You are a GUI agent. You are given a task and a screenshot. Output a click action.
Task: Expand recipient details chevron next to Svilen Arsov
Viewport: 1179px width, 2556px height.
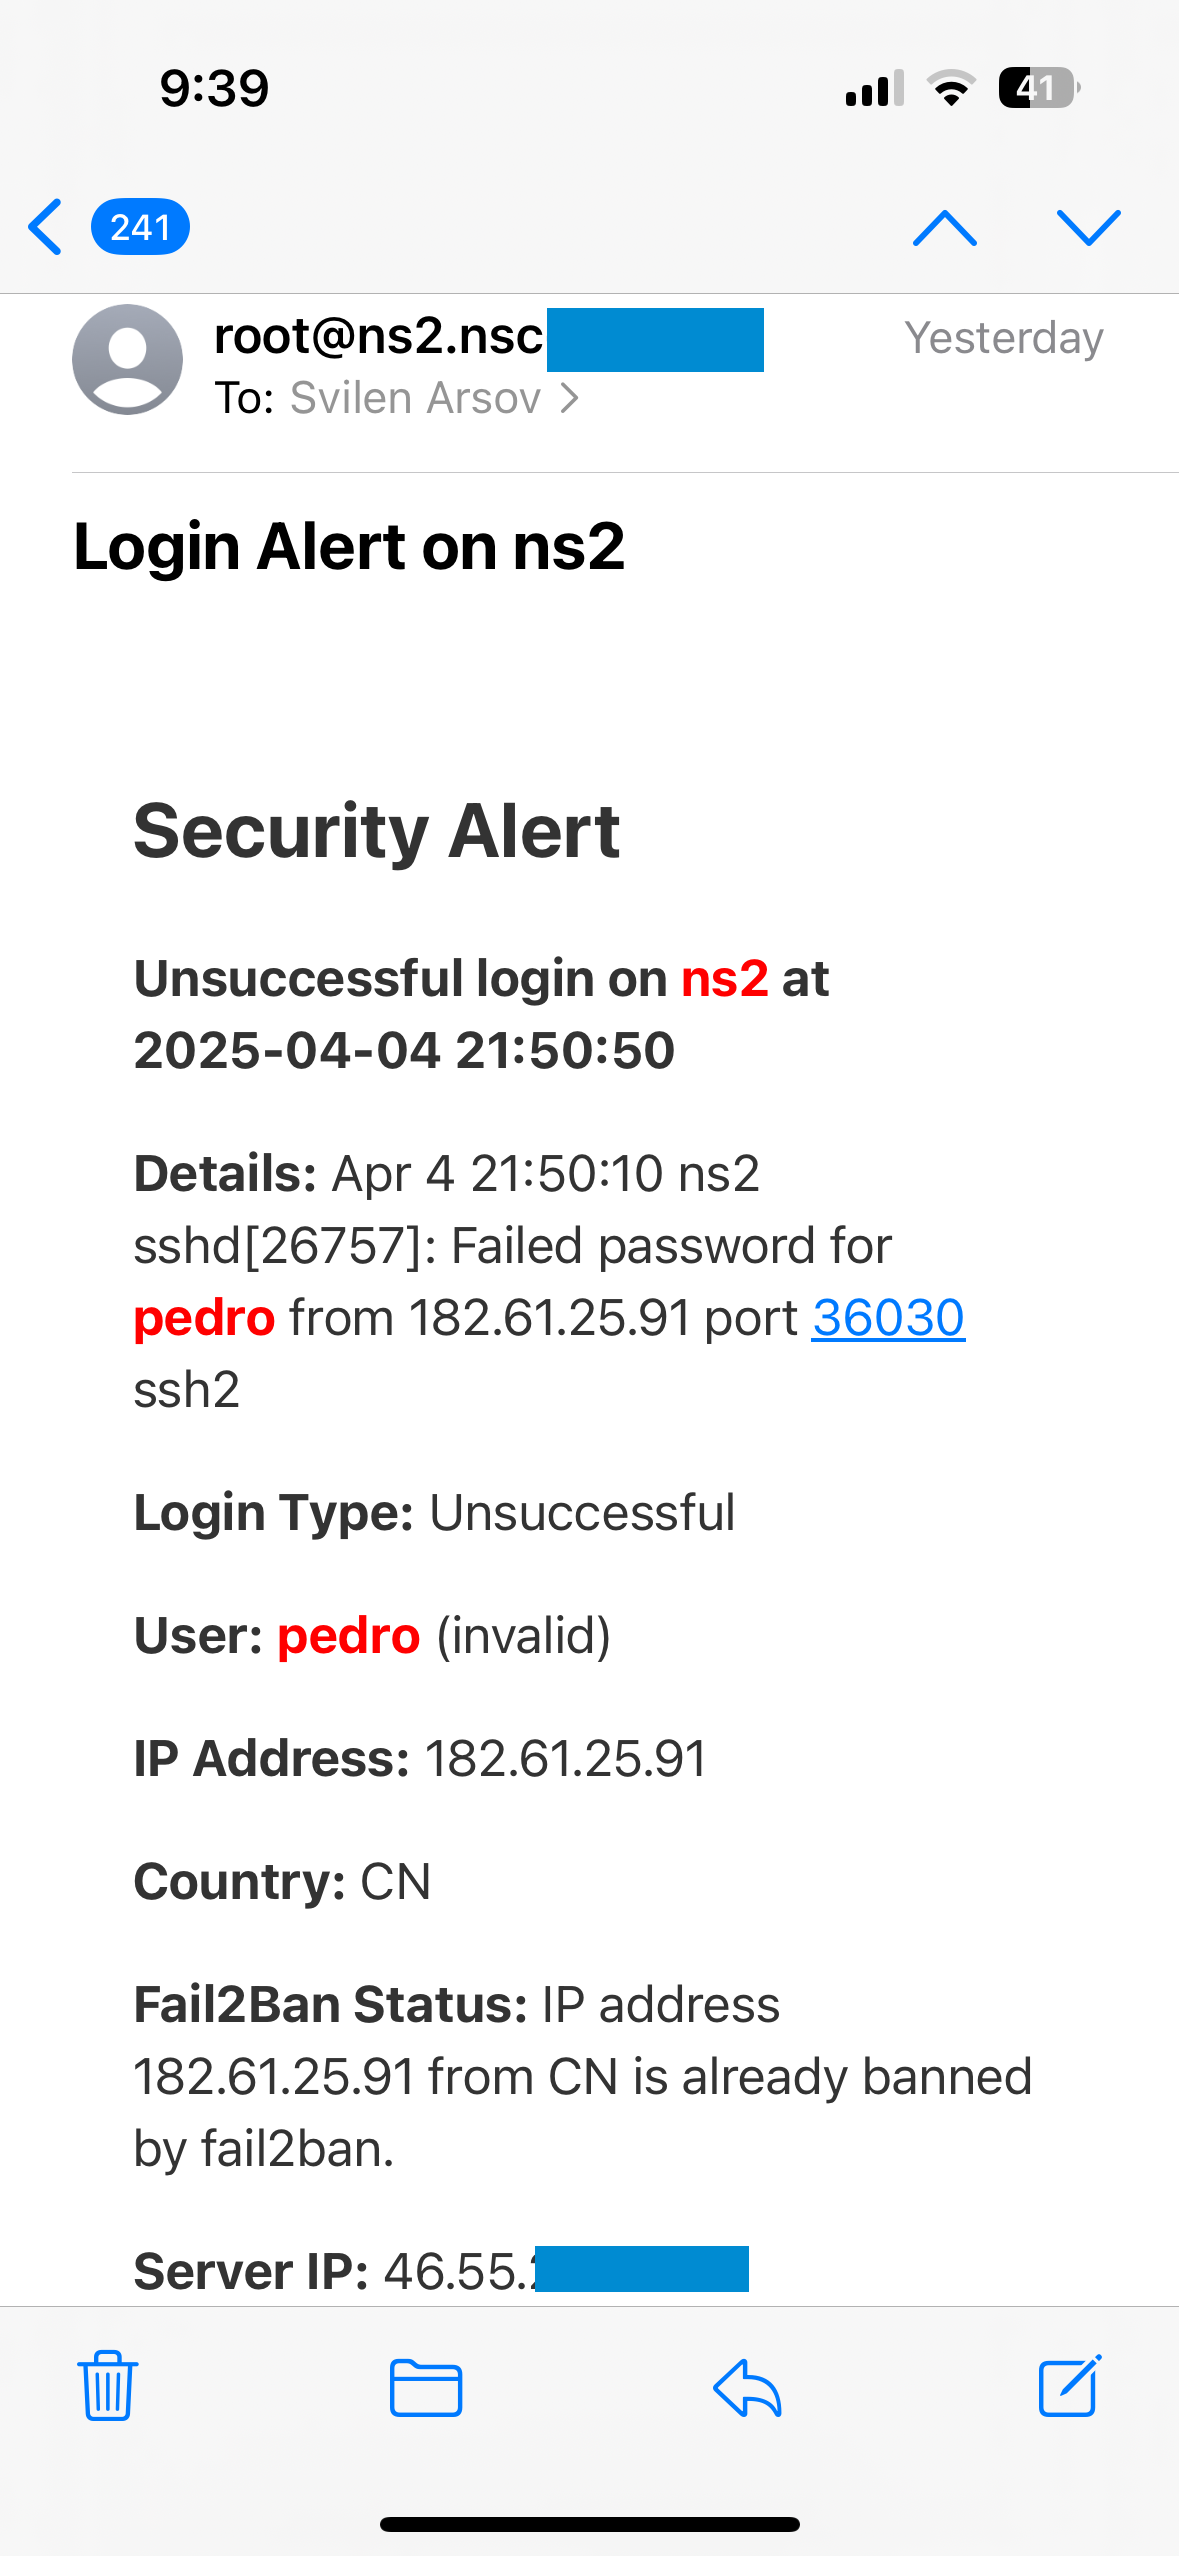point(569,398)
